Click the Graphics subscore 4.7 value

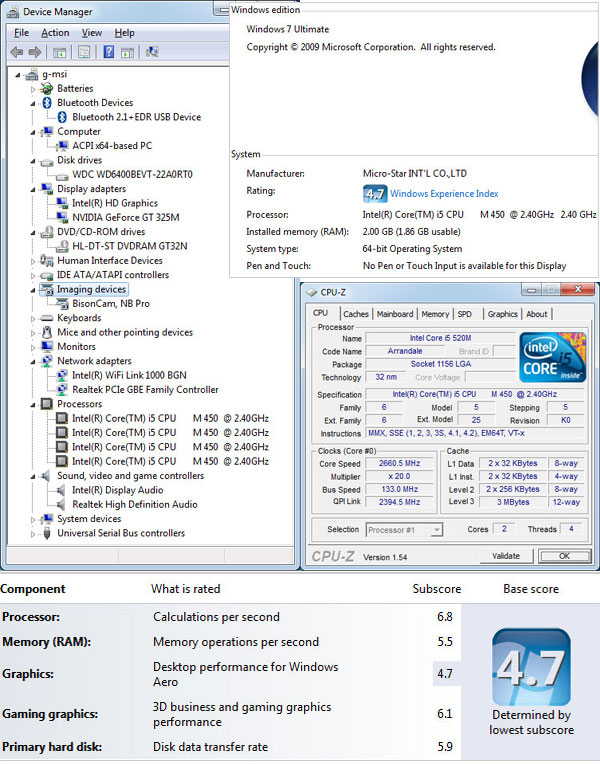click(445, 674)
